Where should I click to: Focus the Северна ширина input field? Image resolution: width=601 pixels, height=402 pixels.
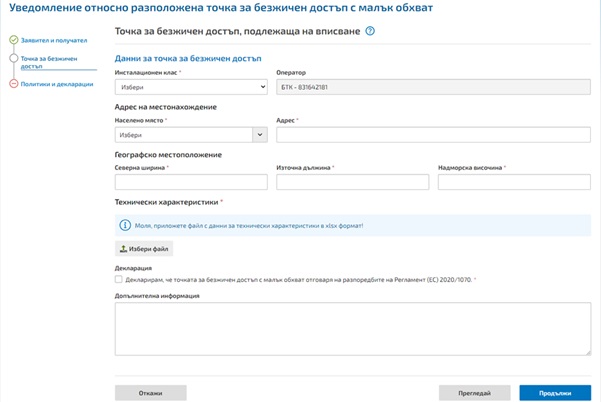pyautogui.click(x=191, y=182)
